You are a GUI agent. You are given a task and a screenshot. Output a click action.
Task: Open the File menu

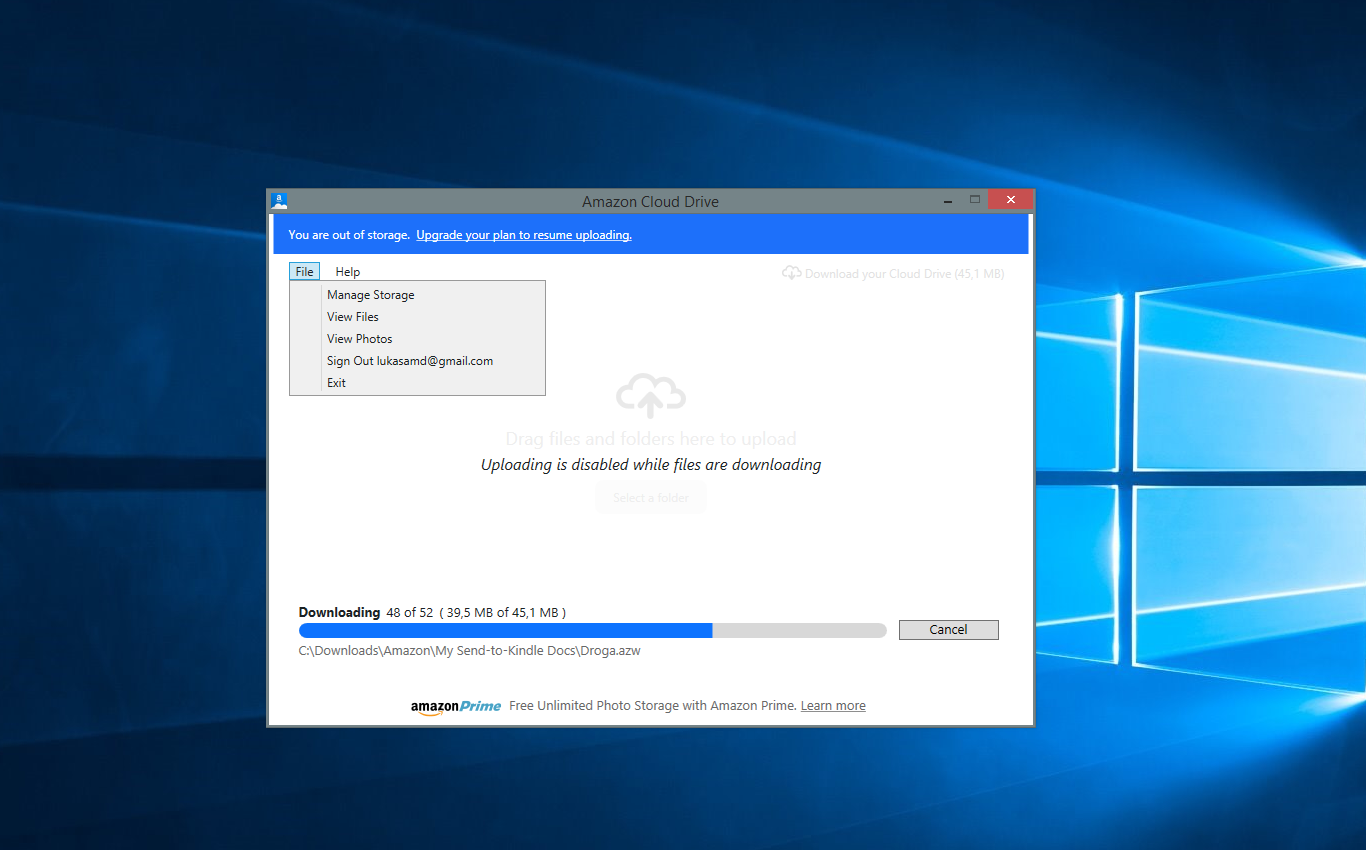305,272
